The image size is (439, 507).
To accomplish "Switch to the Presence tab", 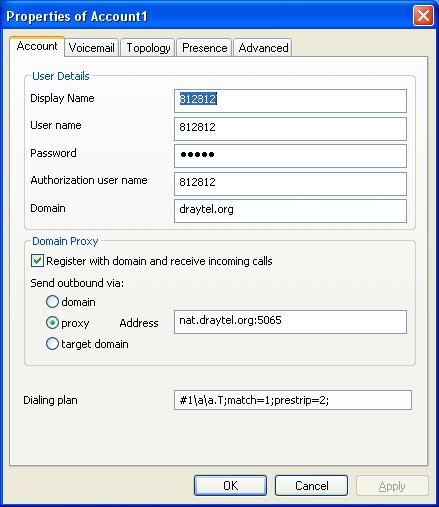I will pos(204,48).
